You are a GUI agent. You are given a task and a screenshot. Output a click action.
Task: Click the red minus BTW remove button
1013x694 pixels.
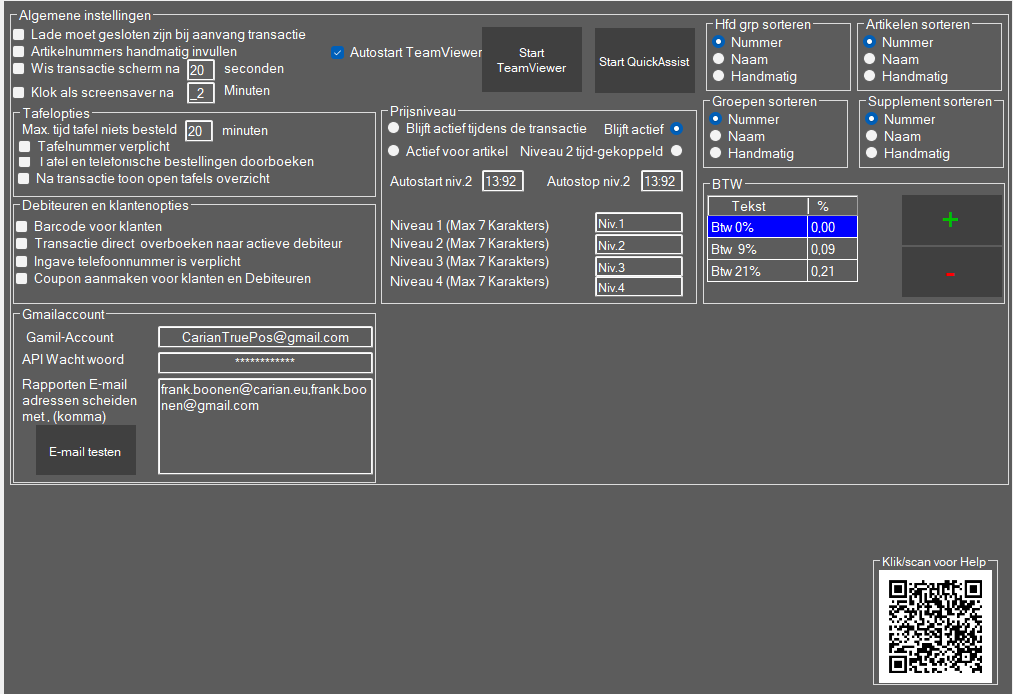951,273
